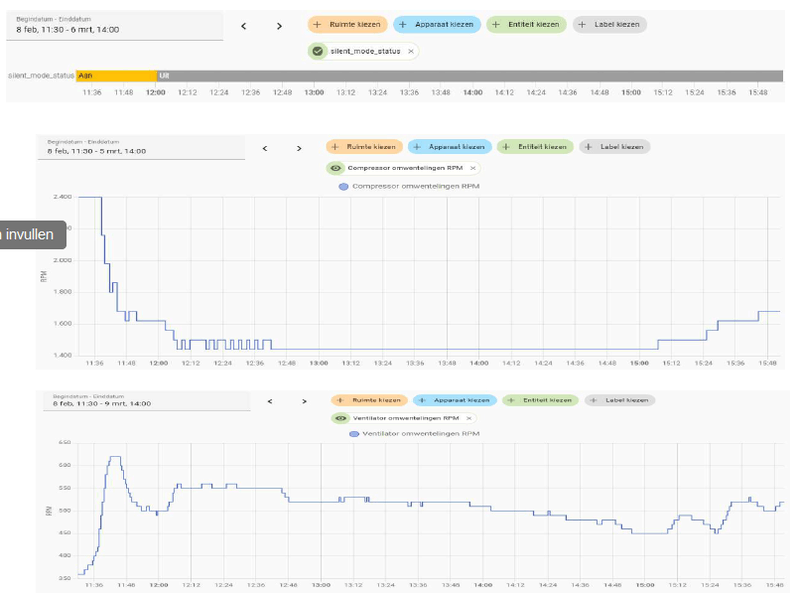Go to previous period in silent_mode_status panel

244,26
